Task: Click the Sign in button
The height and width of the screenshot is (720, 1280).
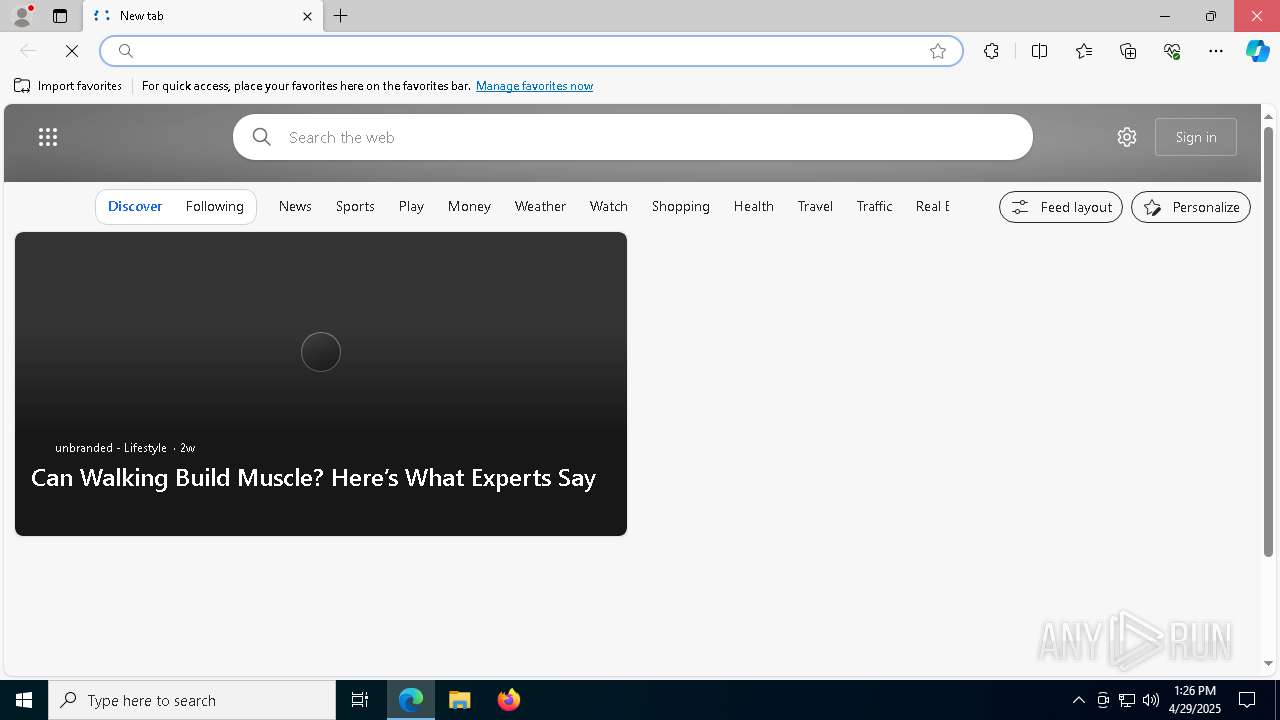Action: tap(1196, 137)
